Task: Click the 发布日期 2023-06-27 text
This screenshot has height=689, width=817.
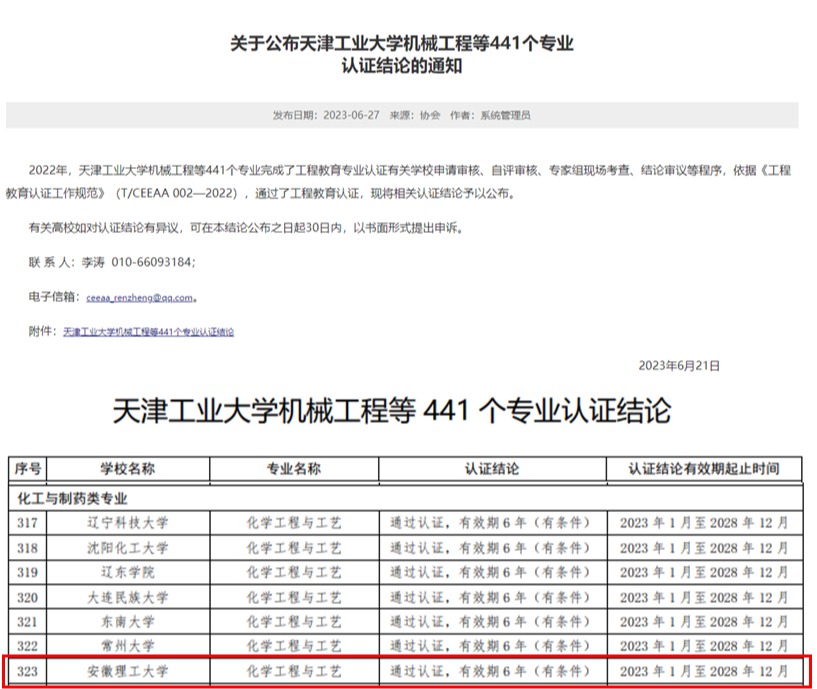Action: click(324, 115)
